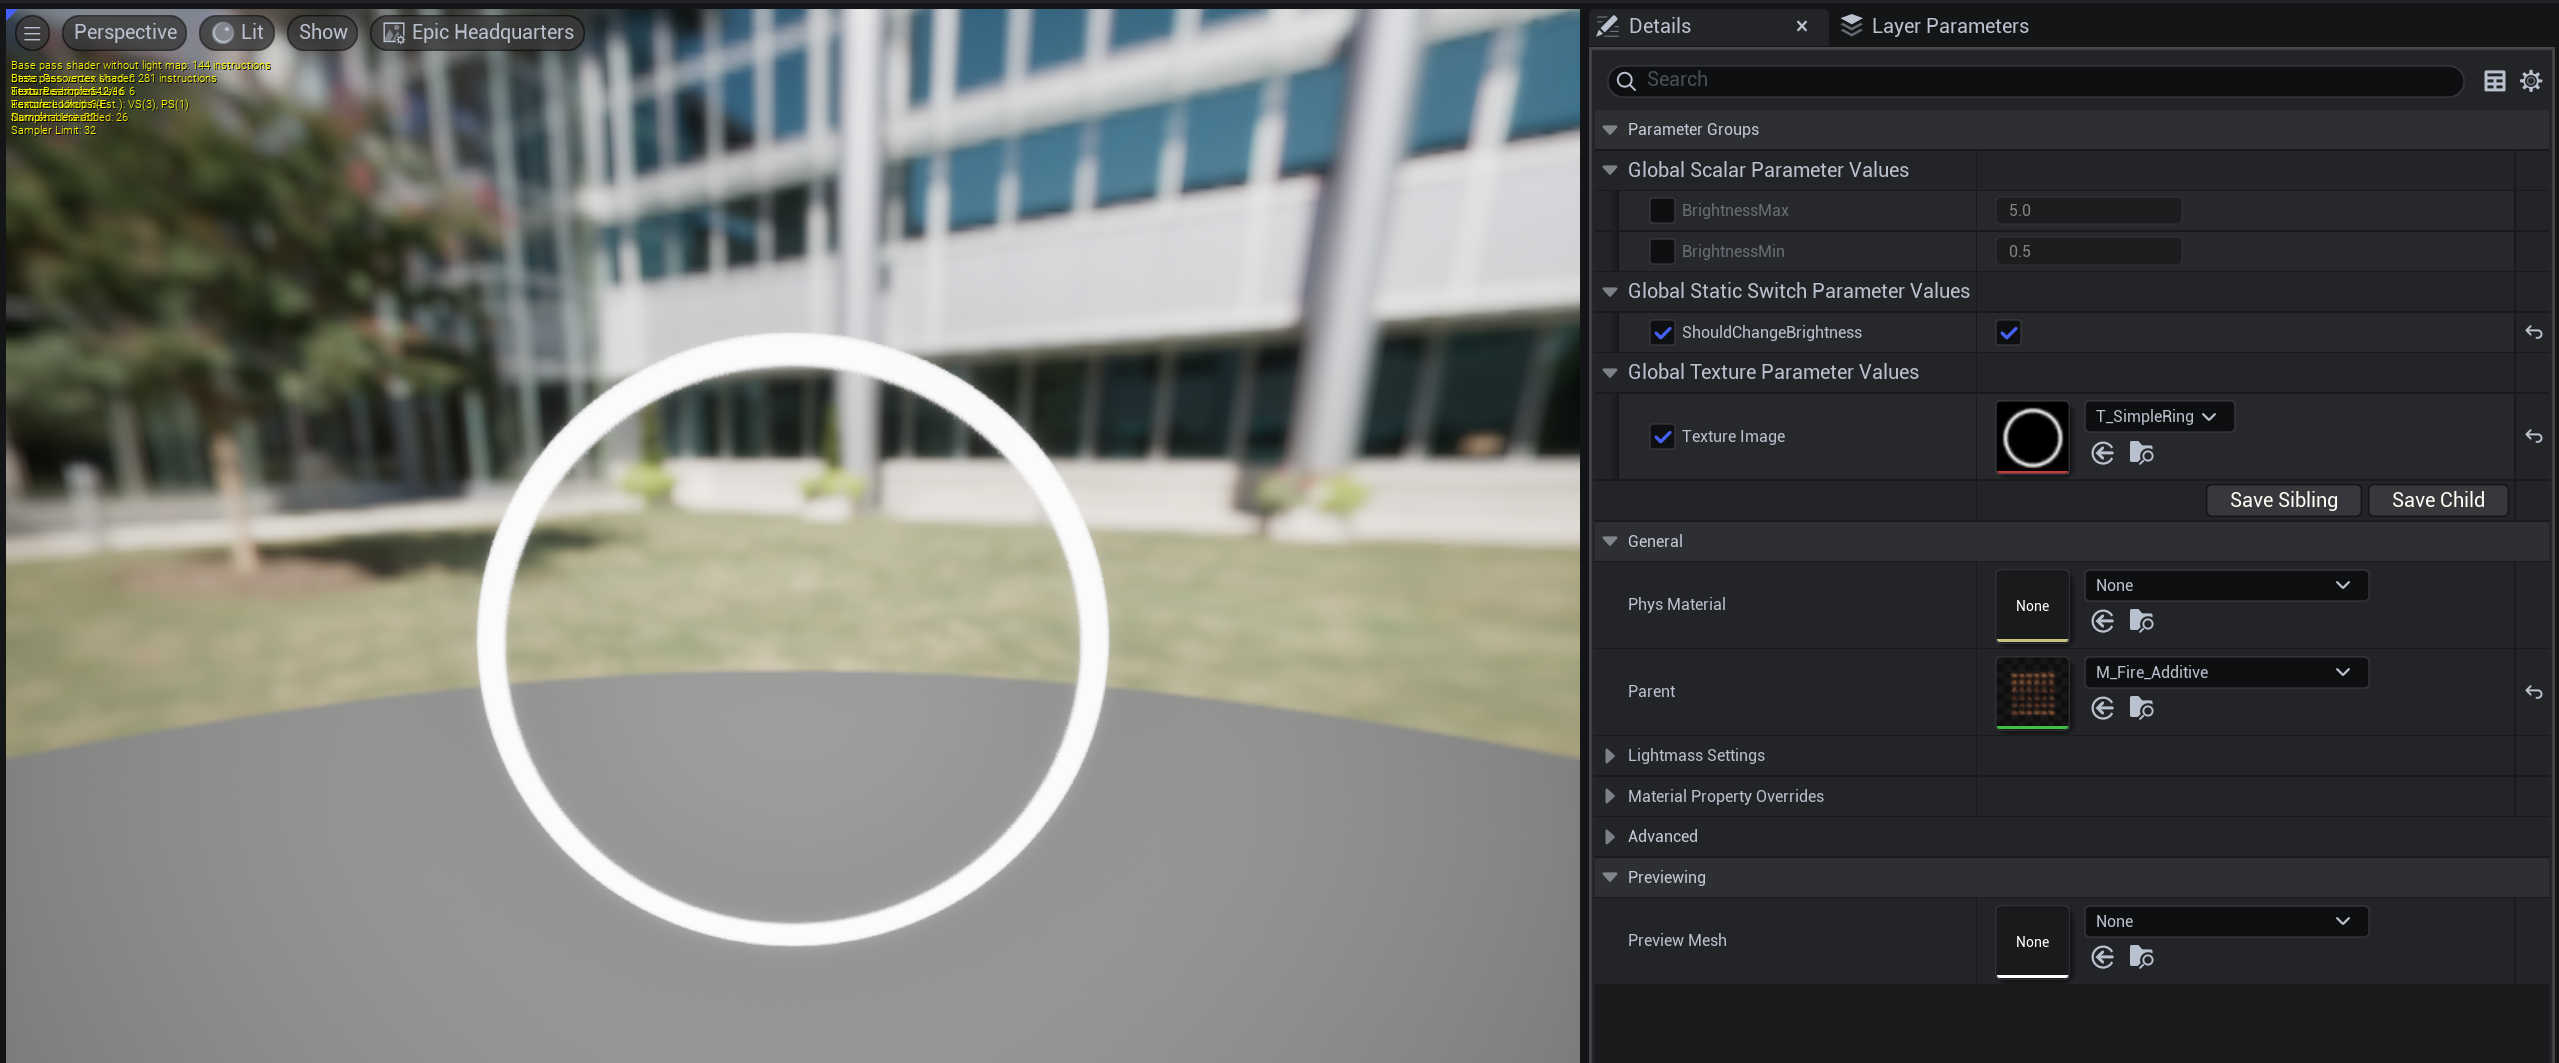Viewport: 2559px width, 1063px height.
Task: Expand the Material Property Overrides section
Action: pos(1610,797)
